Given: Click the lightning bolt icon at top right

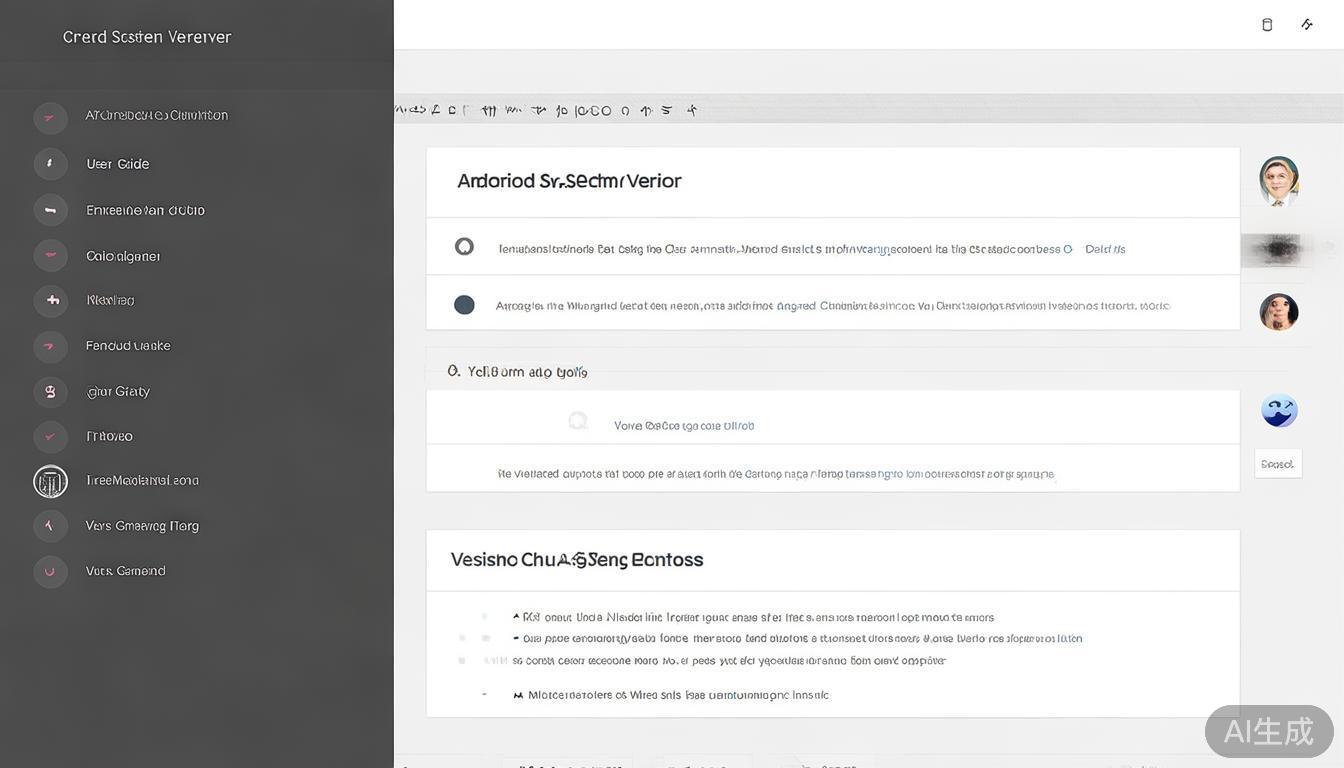Looking at the screenshot, I should 1307,25.
